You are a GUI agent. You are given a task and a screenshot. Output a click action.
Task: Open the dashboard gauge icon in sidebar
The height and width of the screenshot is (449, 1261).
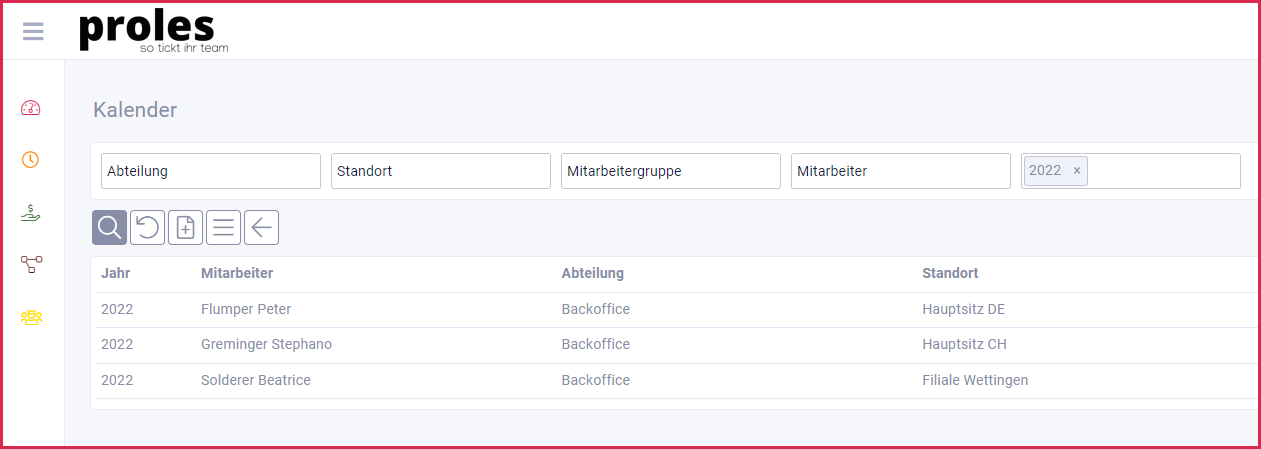[31, 107]
